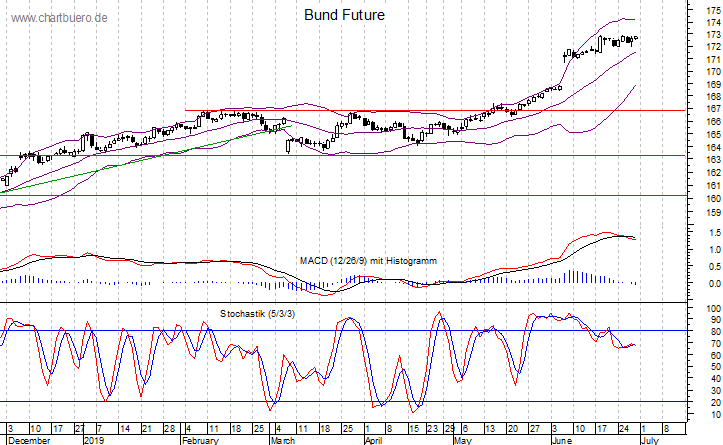Click the date label 13 in May
This screenshot has width=723, height=445.
coord(490,429)
